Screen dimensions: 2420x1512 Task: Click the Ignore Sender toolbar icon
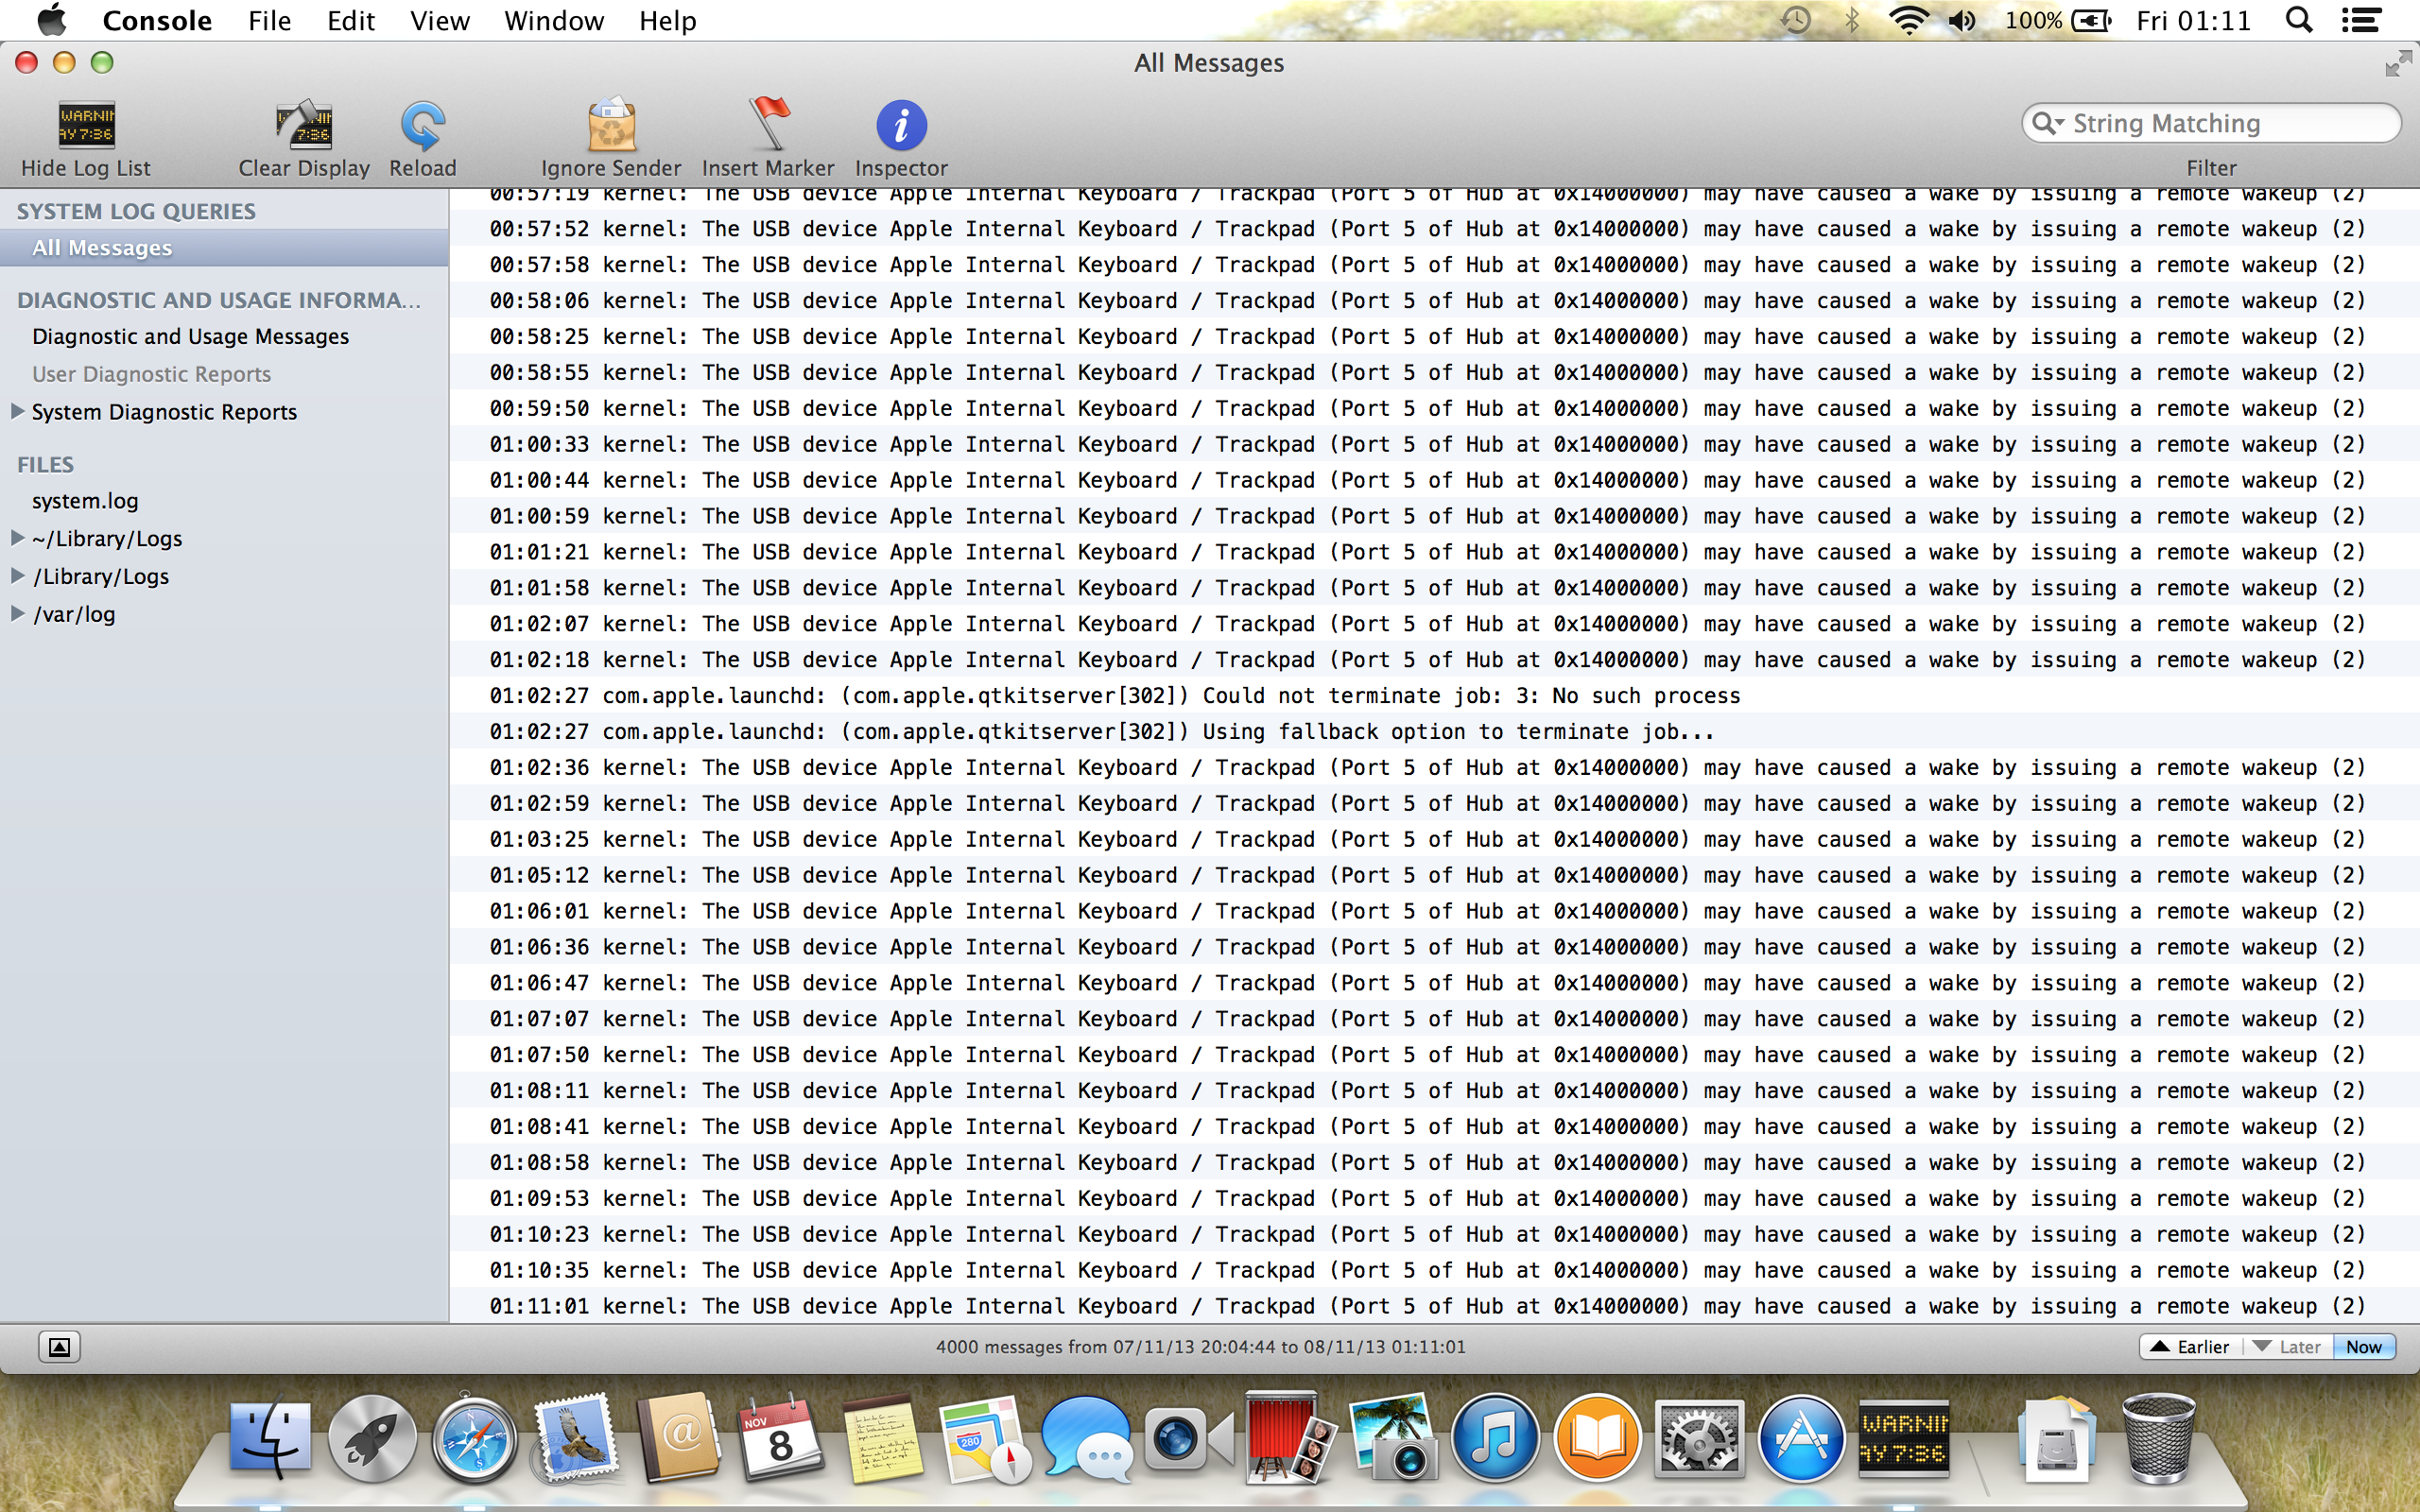click(610, 125)
